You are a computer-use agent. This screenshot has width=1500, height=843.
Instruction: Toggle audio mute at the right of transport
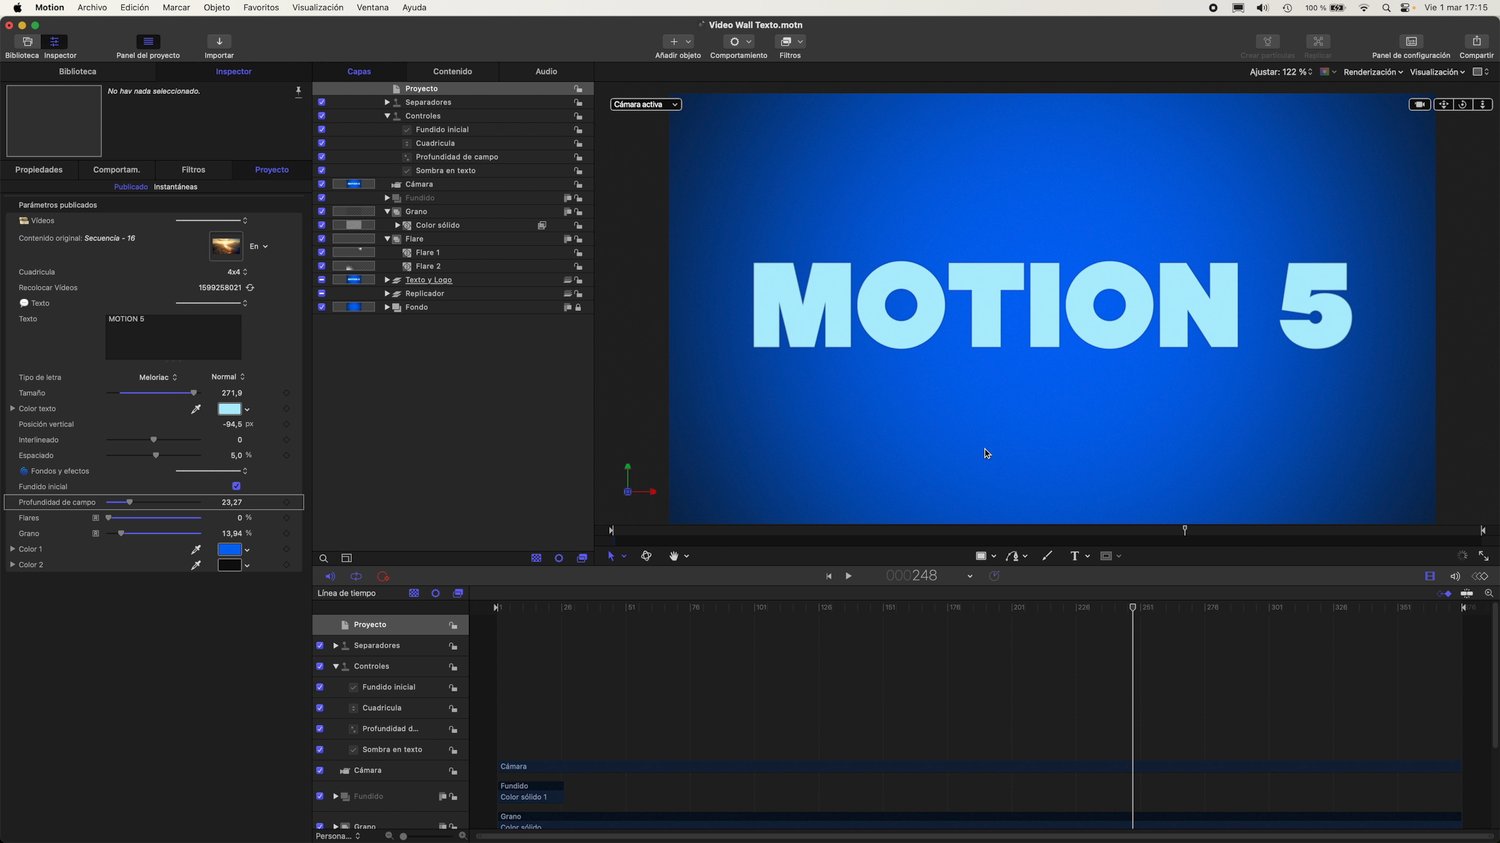[x=1455, y=577]
